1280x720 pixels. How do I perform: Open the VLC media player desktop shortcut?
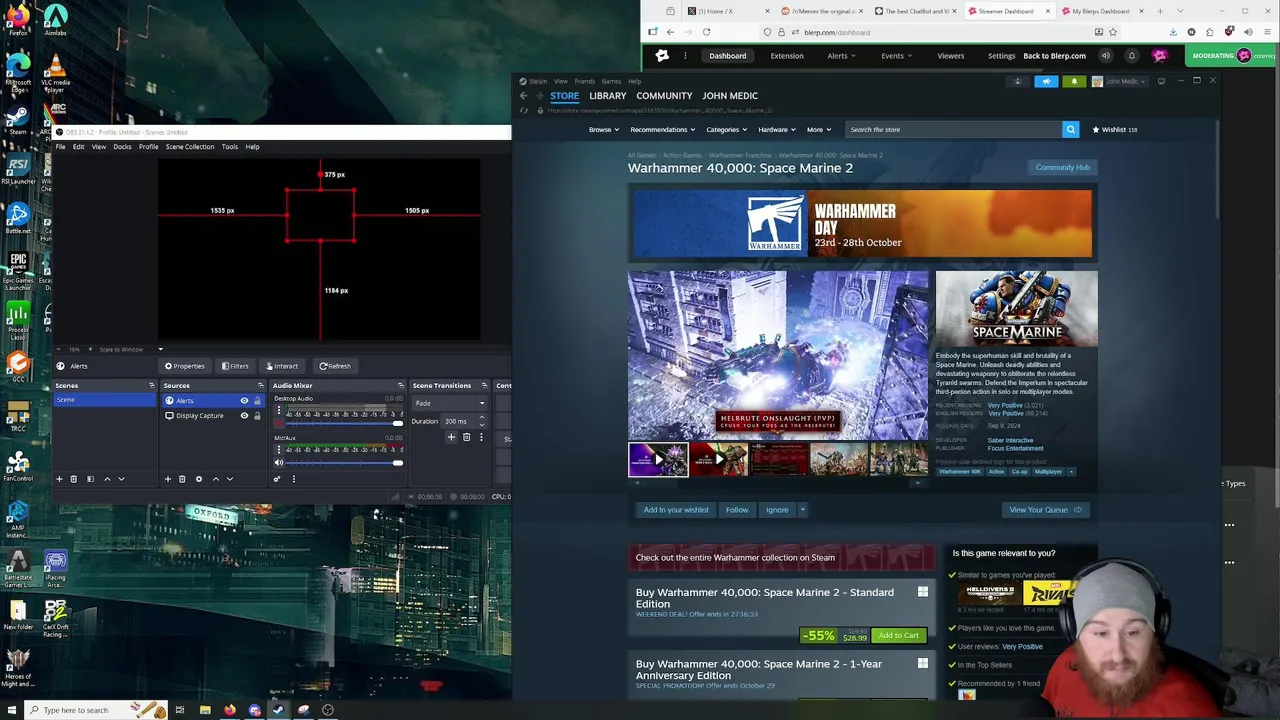[55, 72]
